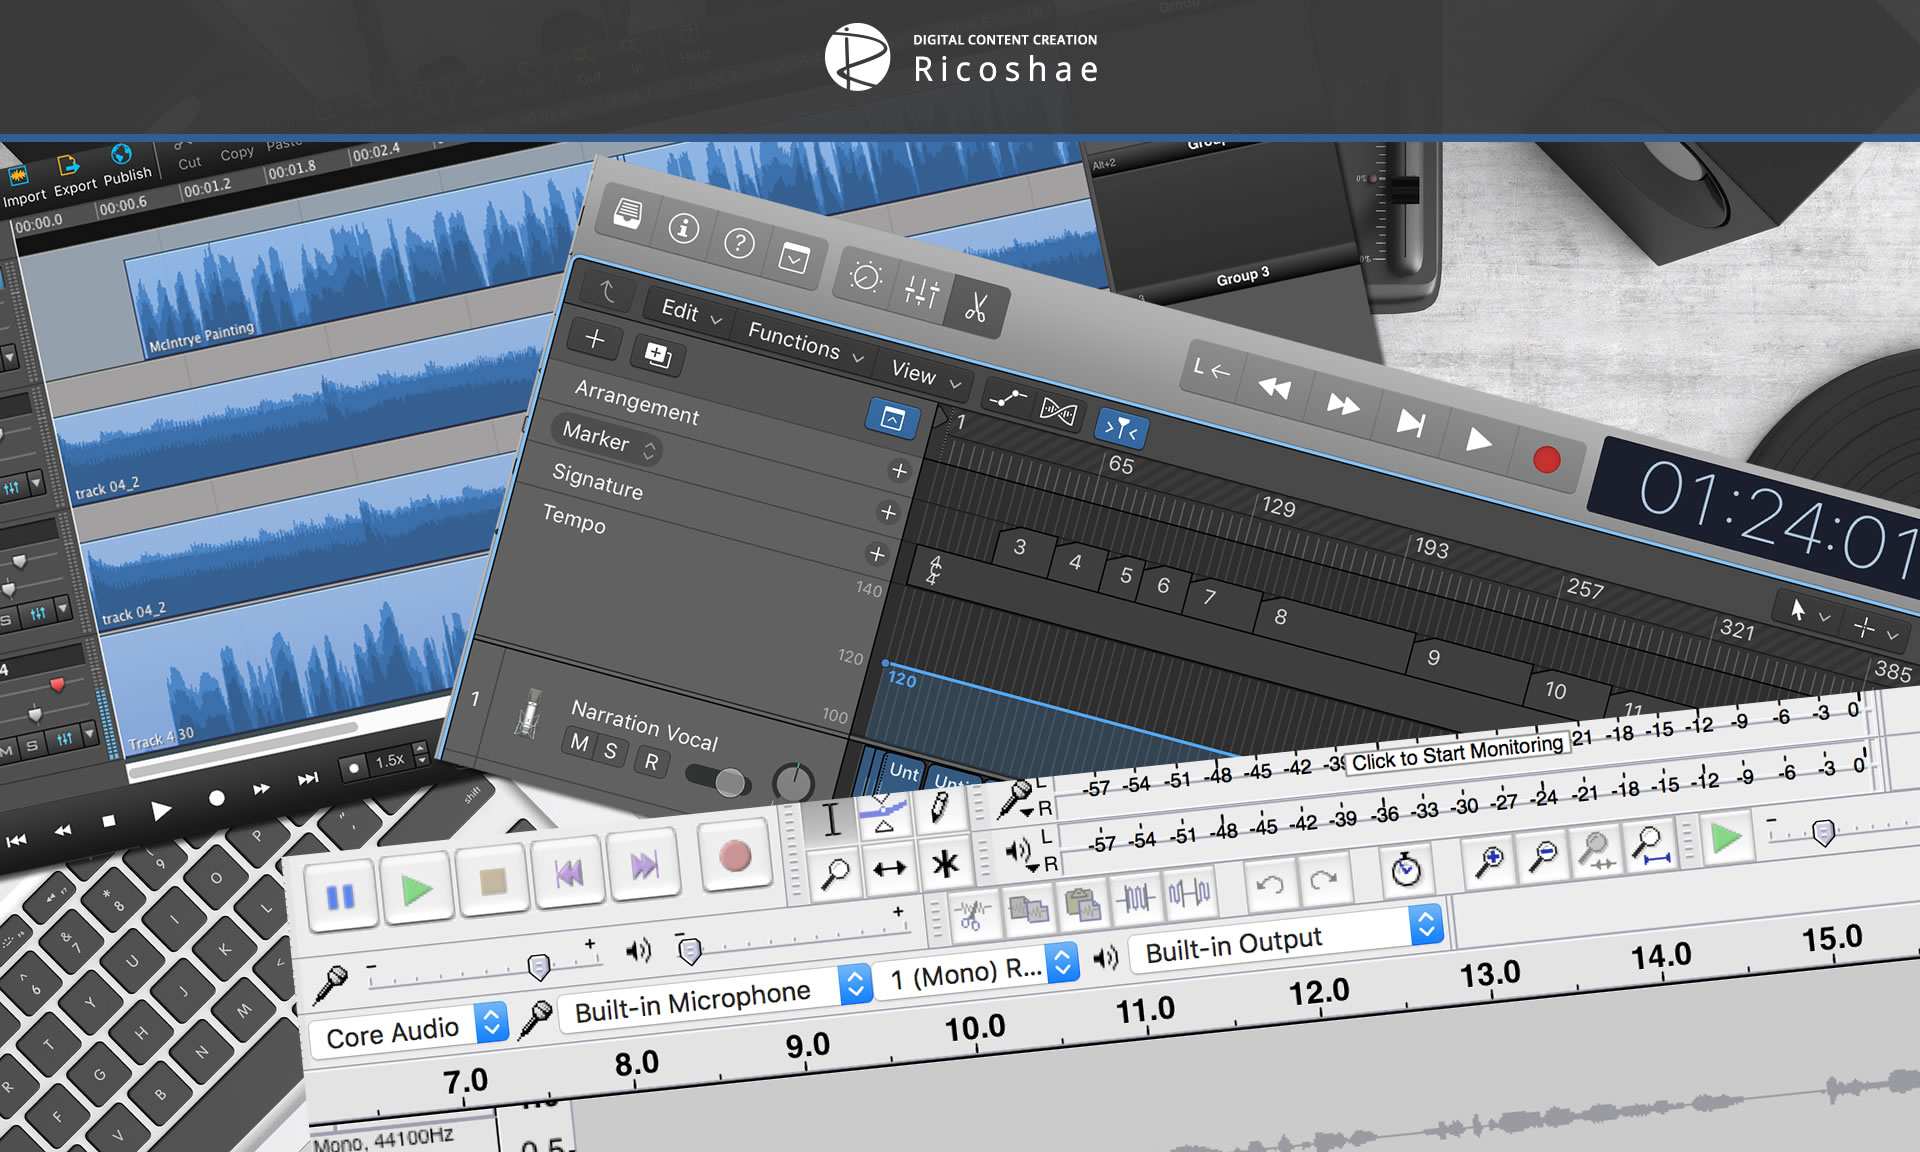Open the Built-in Output dropdown
Viewport: 1920px width, 1152px height.
tap(1285, 939)
